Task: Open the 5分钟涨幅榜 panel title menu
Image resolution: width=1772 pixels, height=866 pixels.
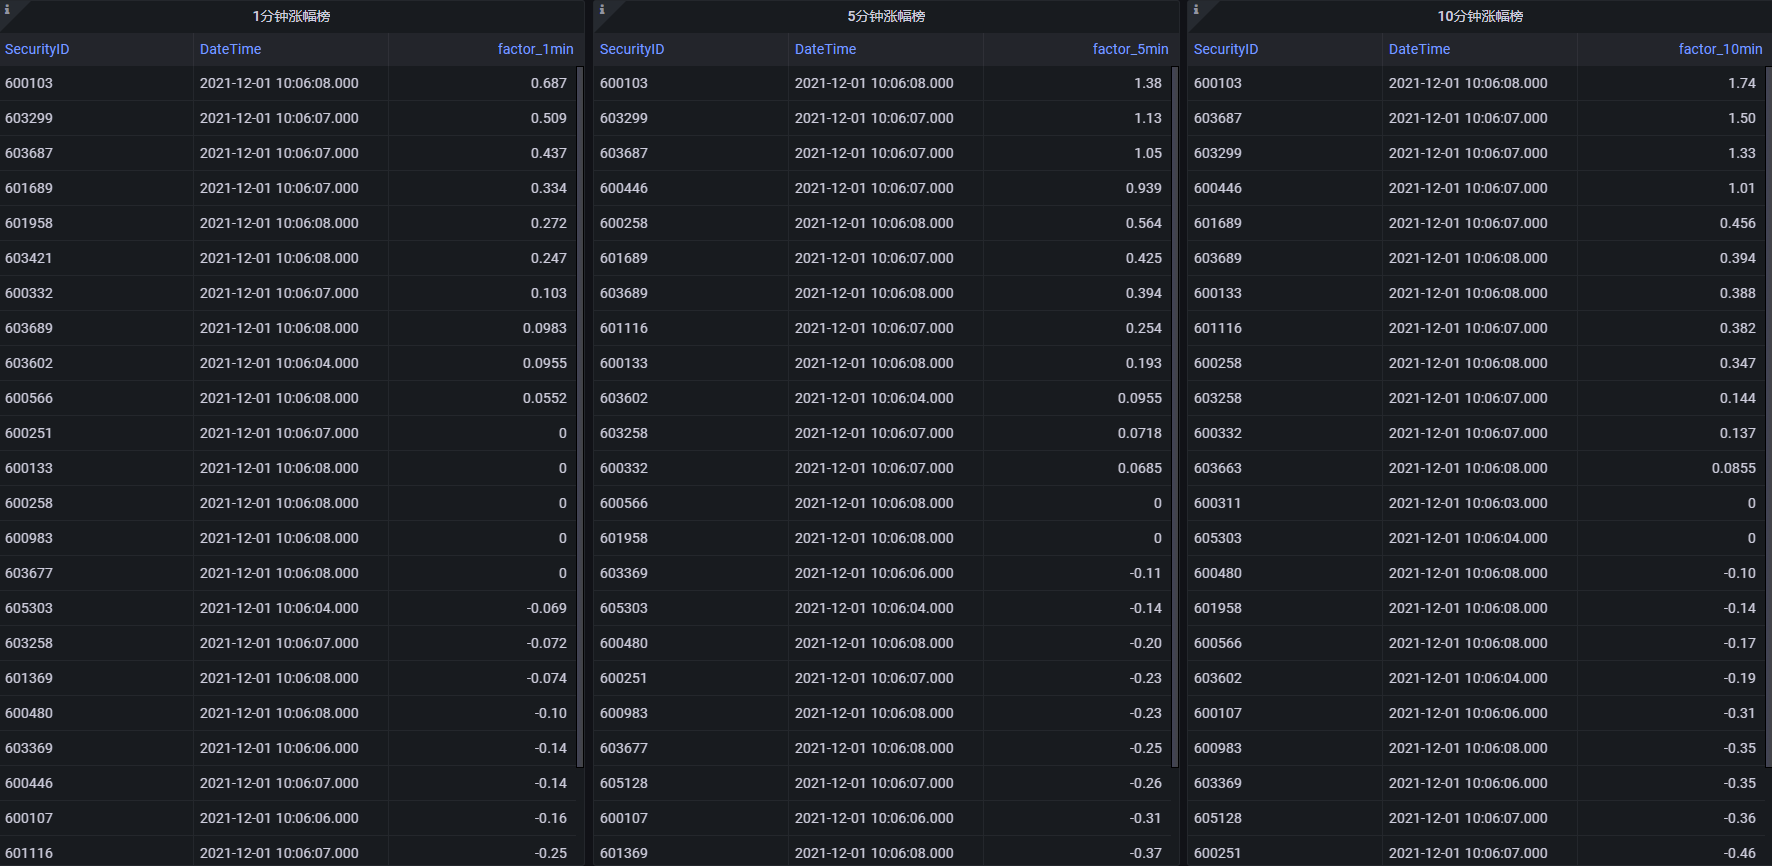Action: pos(886,16)
